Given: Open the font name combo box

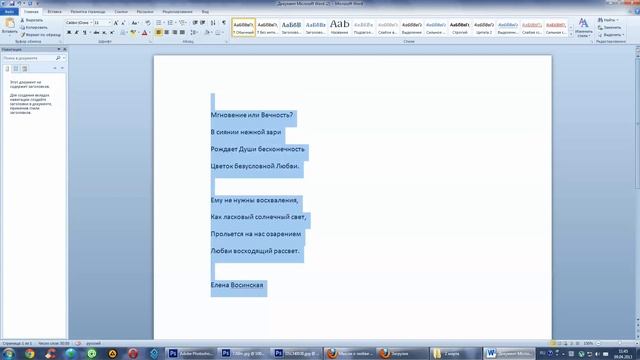Looking at the screenshot, I should [79, 23].
